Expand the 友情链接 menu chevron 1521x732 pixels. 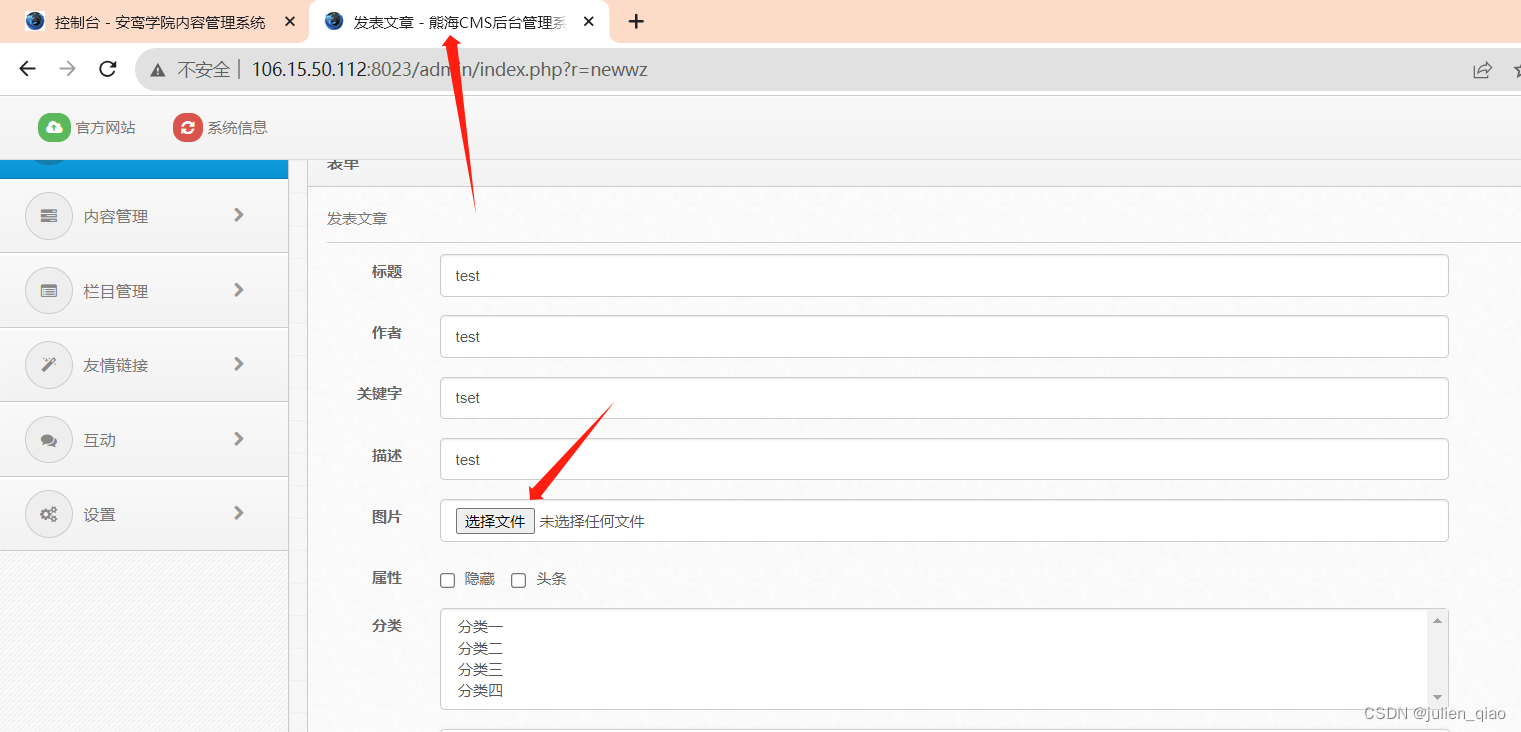pos(238,364)
